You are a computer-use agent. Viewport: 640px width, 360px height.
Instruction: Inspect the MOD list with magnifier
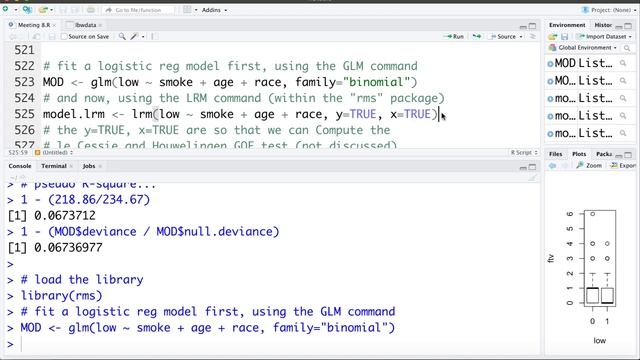tap(623, 63)
